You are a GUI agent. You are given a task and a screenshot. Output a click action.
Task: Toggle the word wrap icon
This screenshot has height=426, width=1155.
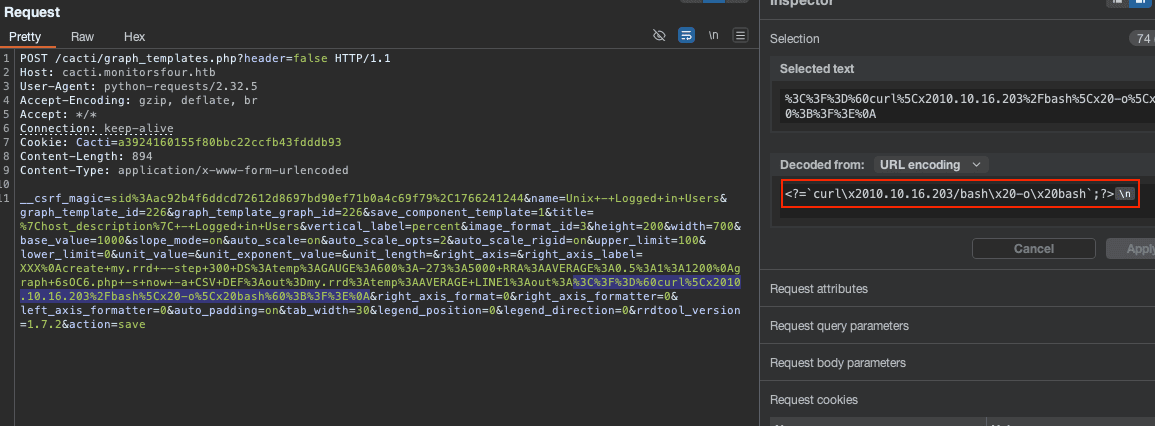(687, 35)
